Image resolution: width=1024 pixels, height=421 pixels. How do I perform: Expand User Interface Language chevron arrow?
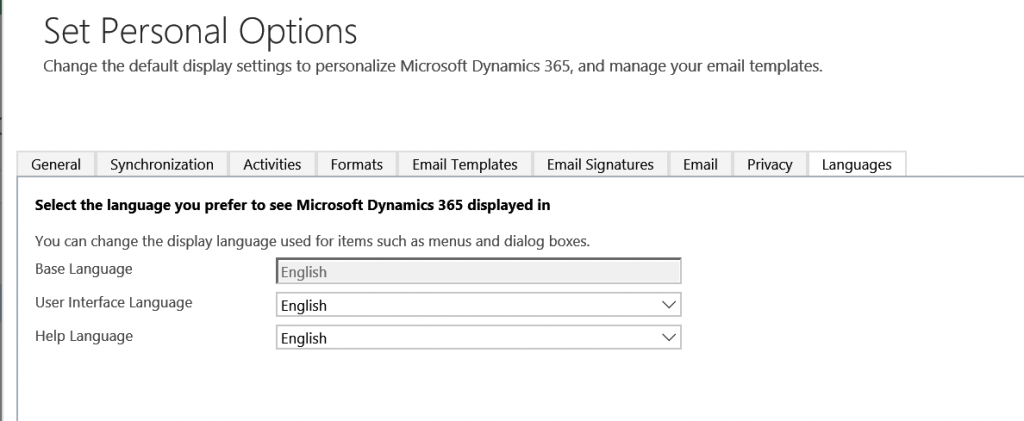point(669,305)
